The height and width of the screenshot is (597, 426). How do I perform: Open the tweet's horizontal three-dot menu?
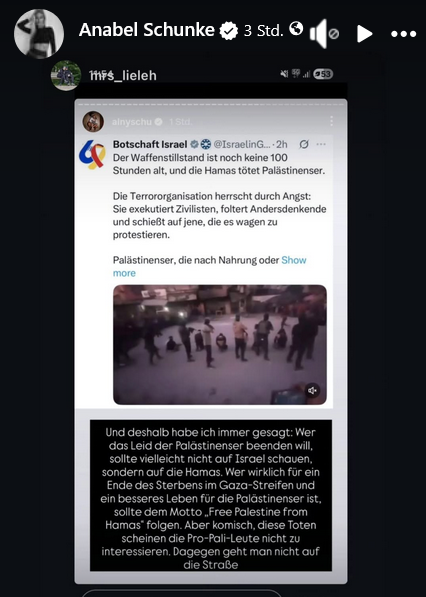pos(321,144)
